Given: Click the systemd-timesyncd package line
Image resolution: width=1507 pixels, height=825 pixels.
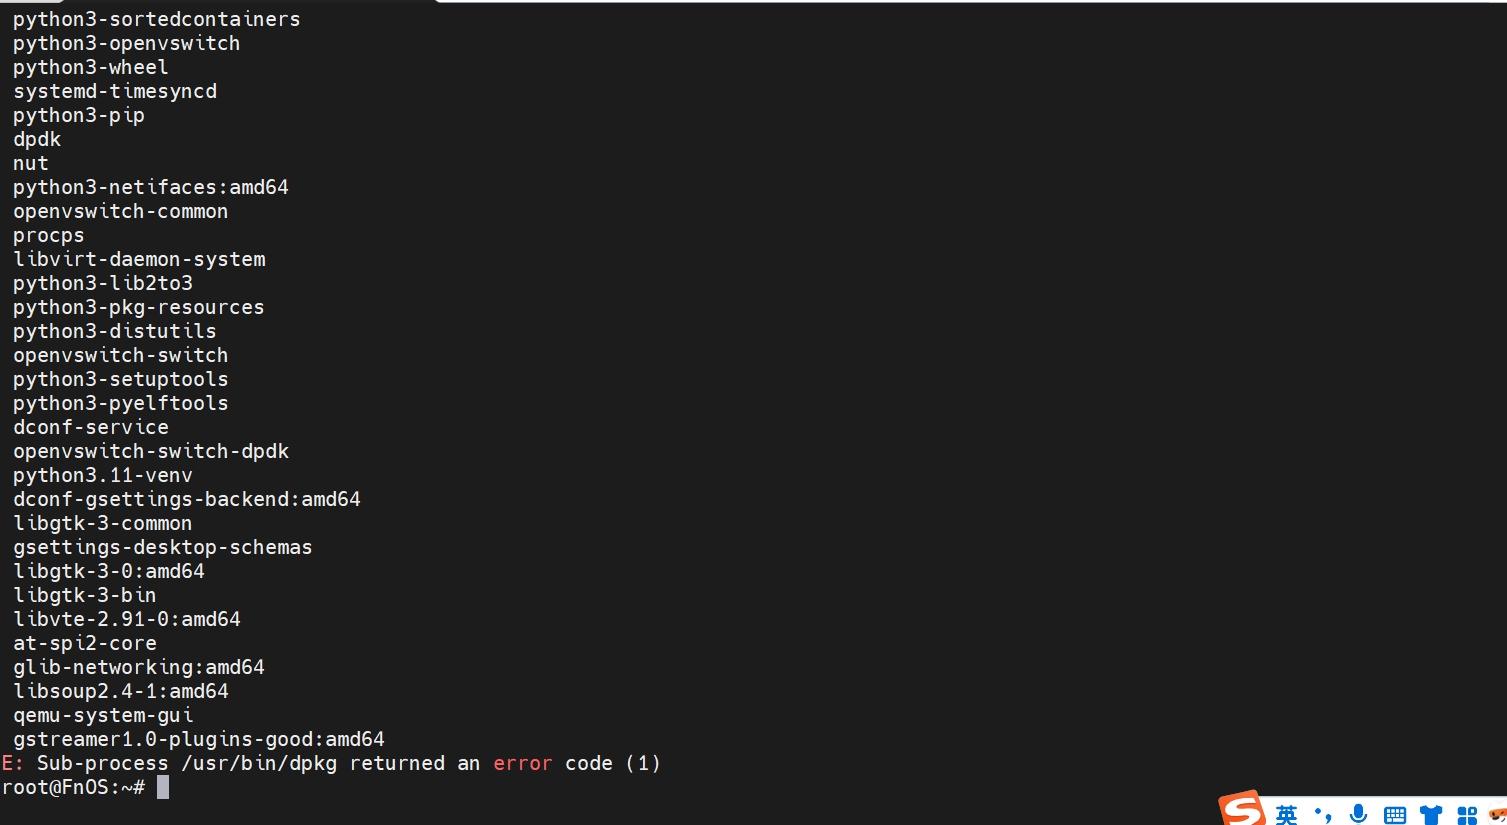Looking at the screenshot, I should (115, 91).
